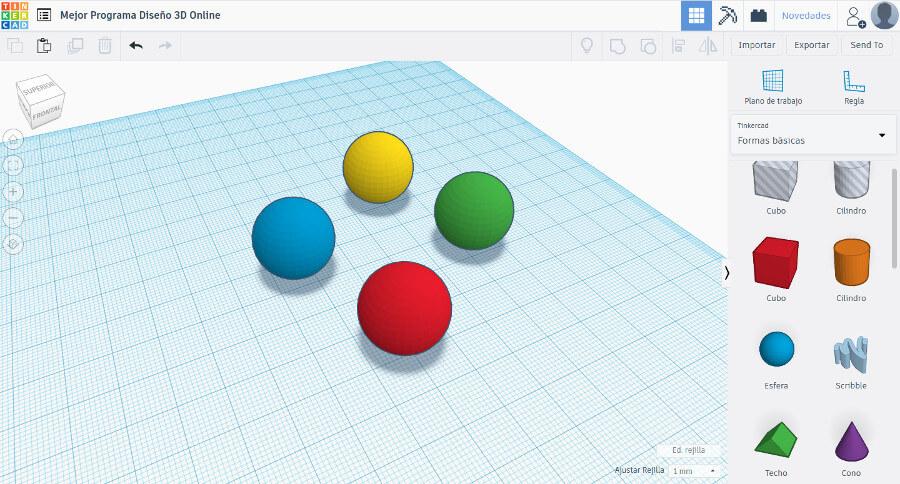Switch to the 3D design grid view
900x484 pixels.
pyautogui.click(x=696, y=15)
